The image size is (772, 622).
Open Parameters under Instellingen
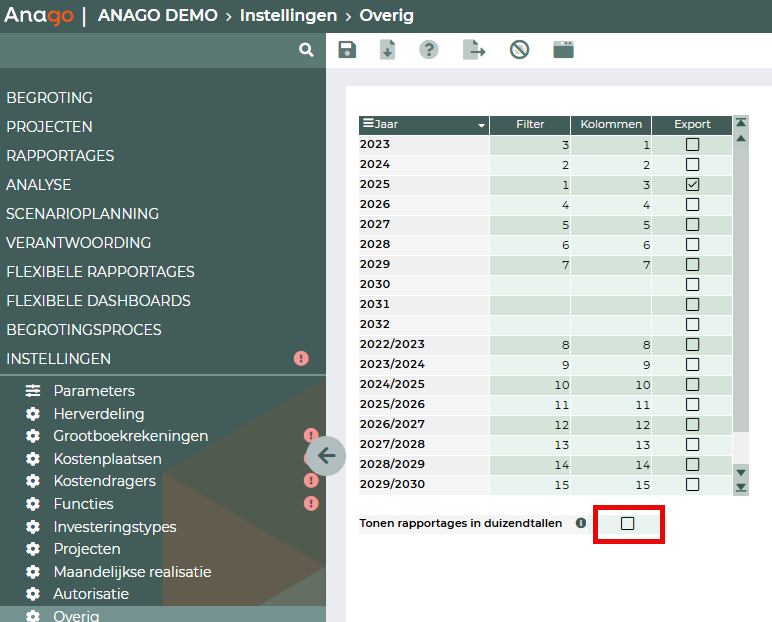pyautogui.click(x=94, y=391)
